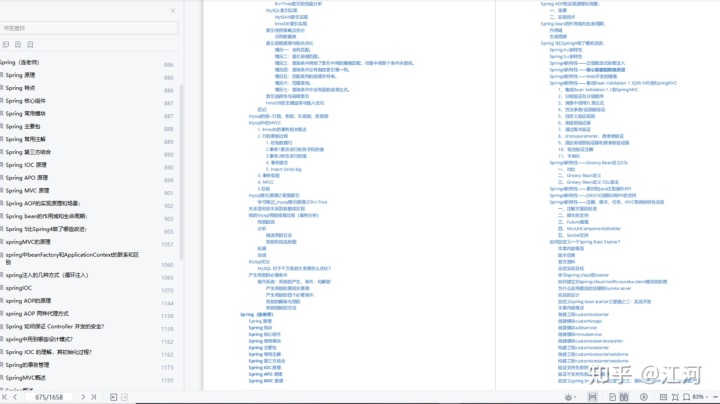Viewport: 720px width, 404px height.
Task: Click the 5. Insert Undo log contents link
Action: point(283,169)
